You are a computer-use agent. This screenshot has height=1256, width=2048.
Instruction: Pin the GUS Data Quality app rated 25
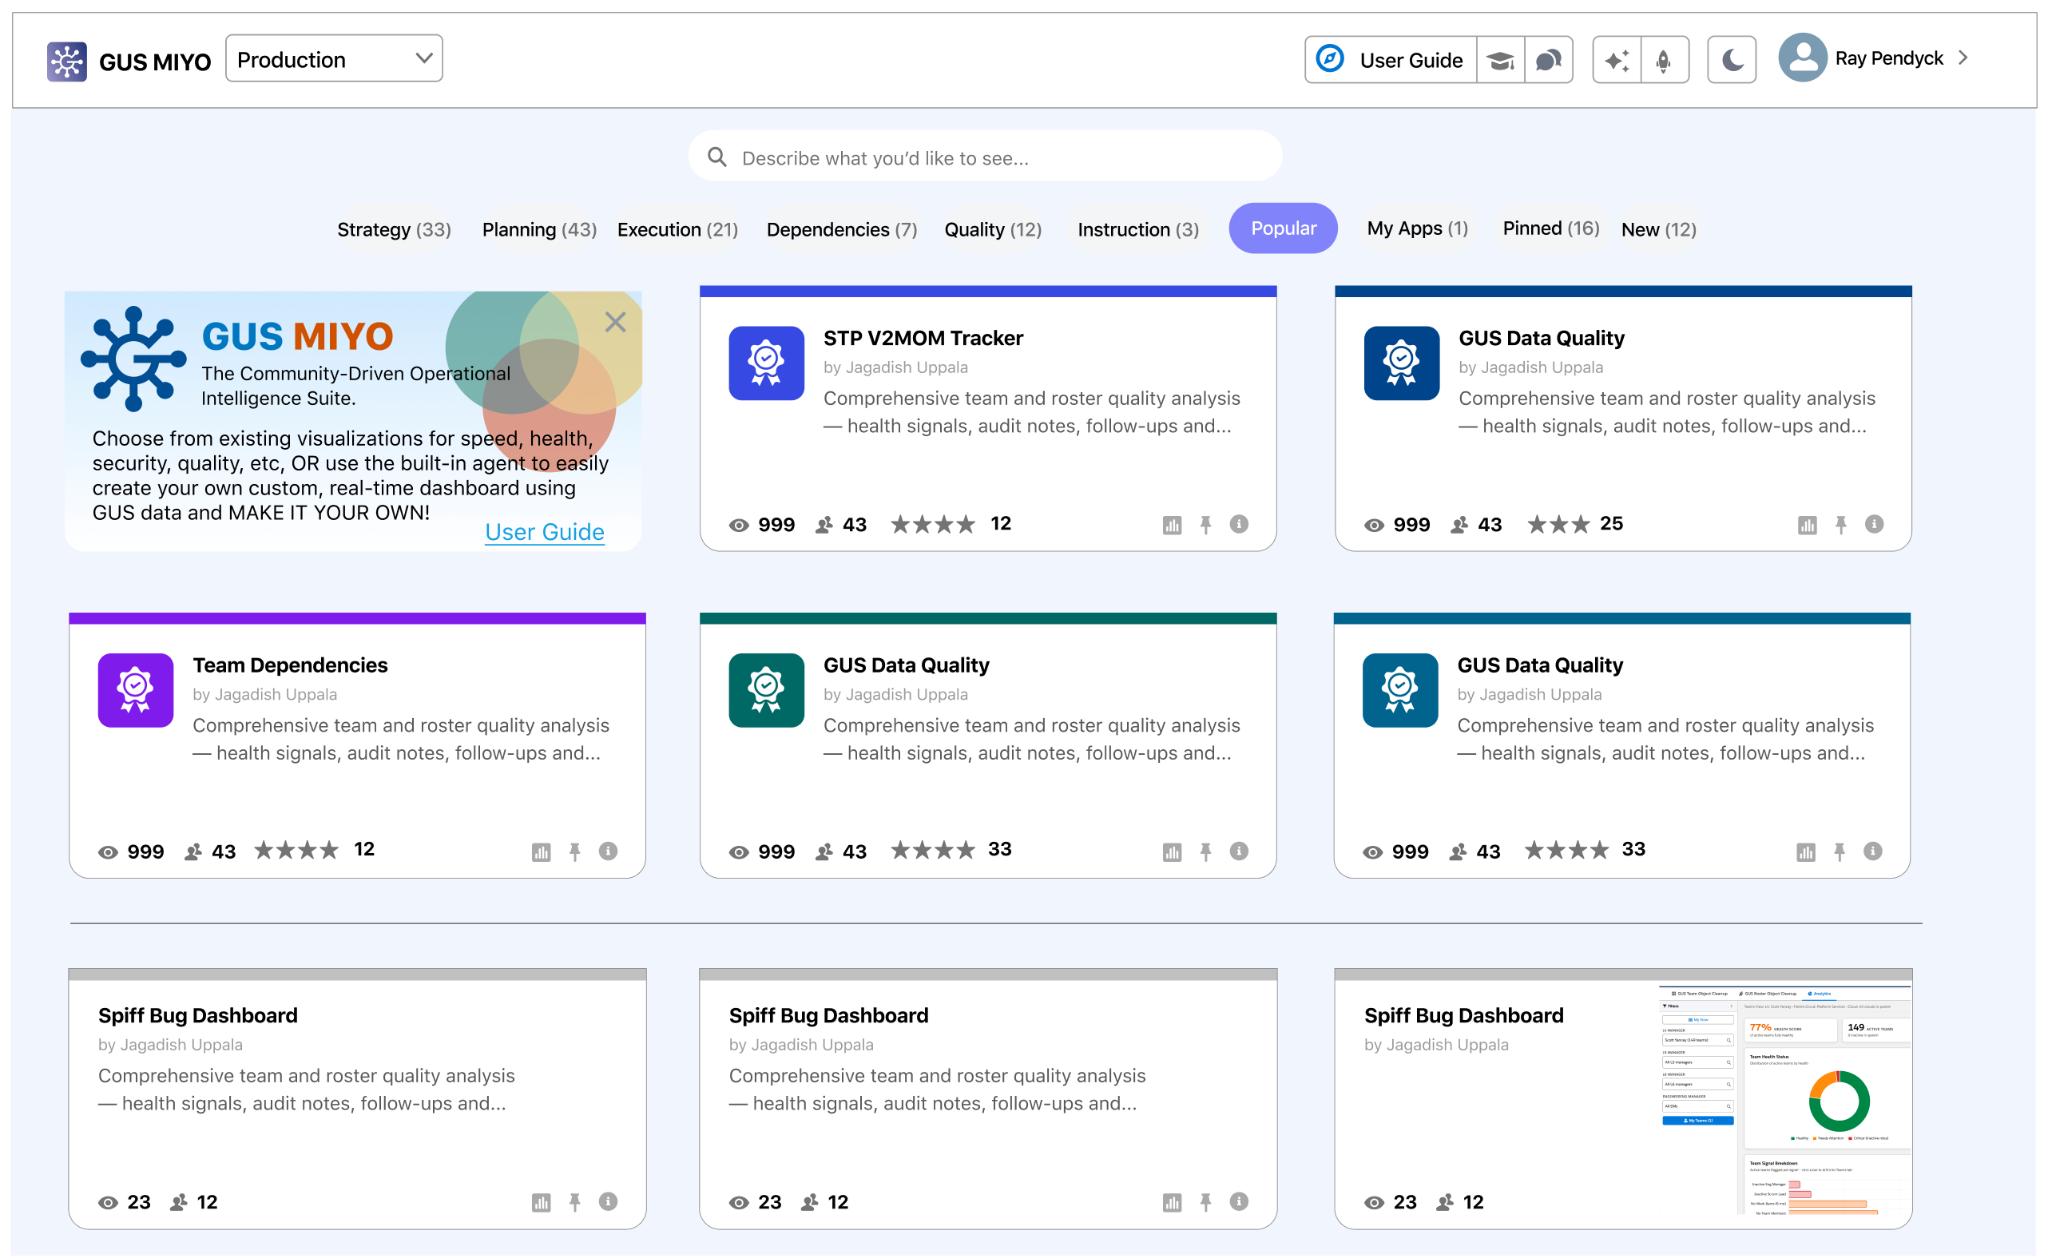1841,525
